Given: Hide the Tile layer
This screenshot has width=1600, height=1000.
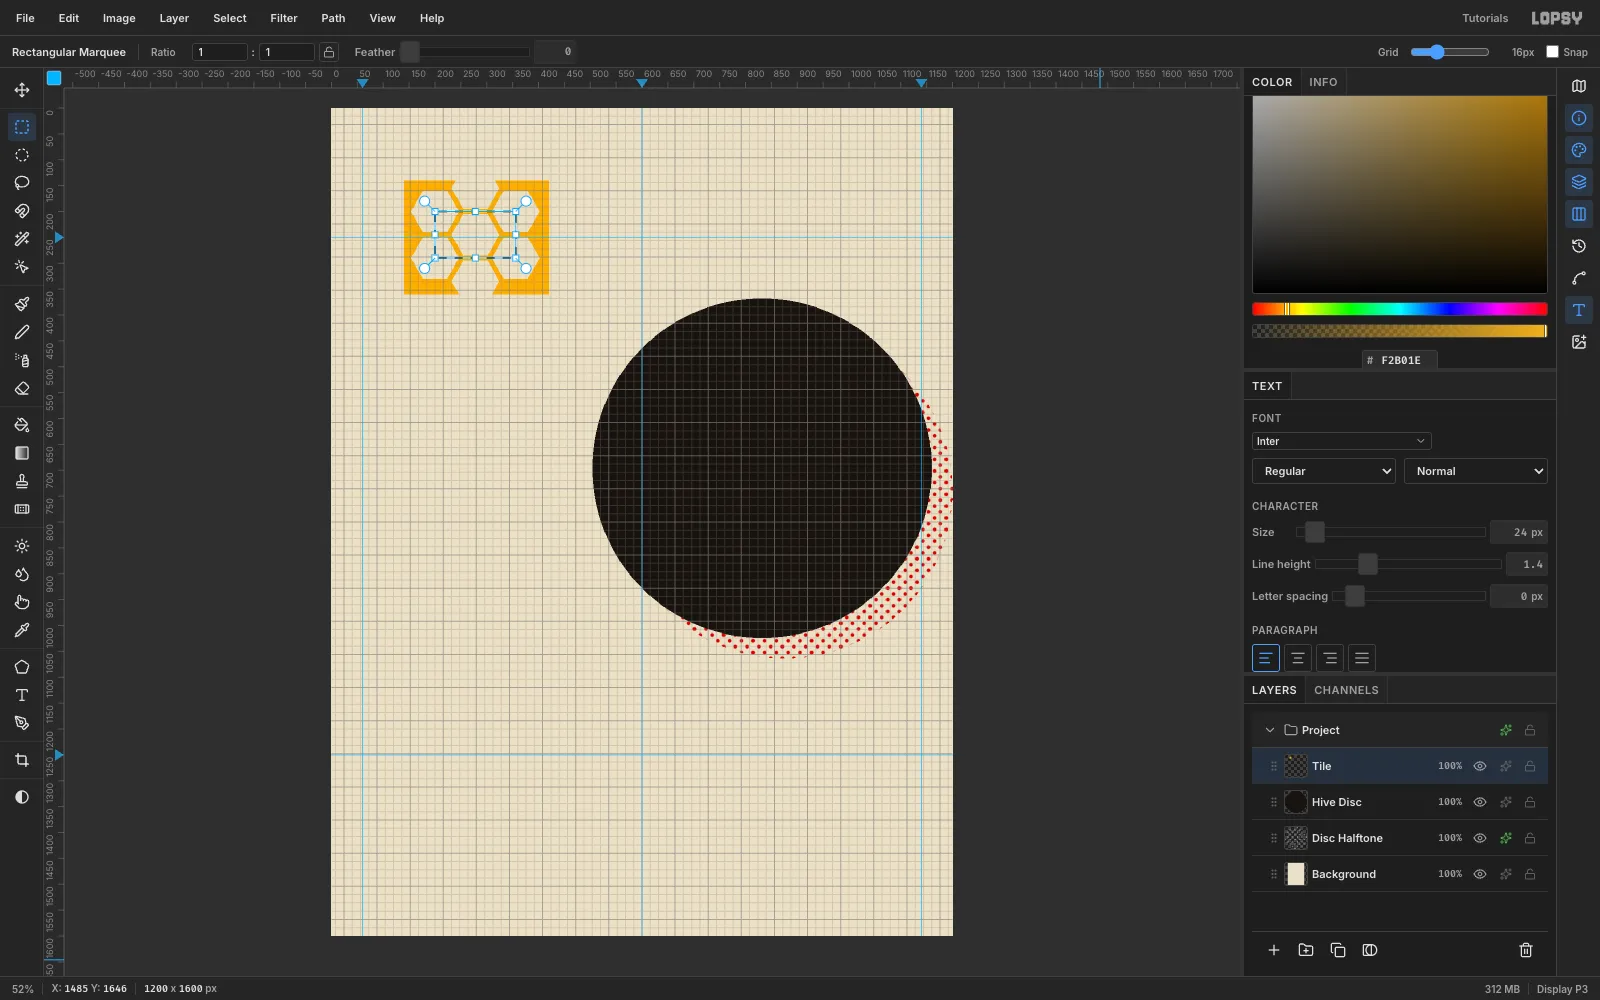Looking at the screenshot, I should pos(1480,766).
